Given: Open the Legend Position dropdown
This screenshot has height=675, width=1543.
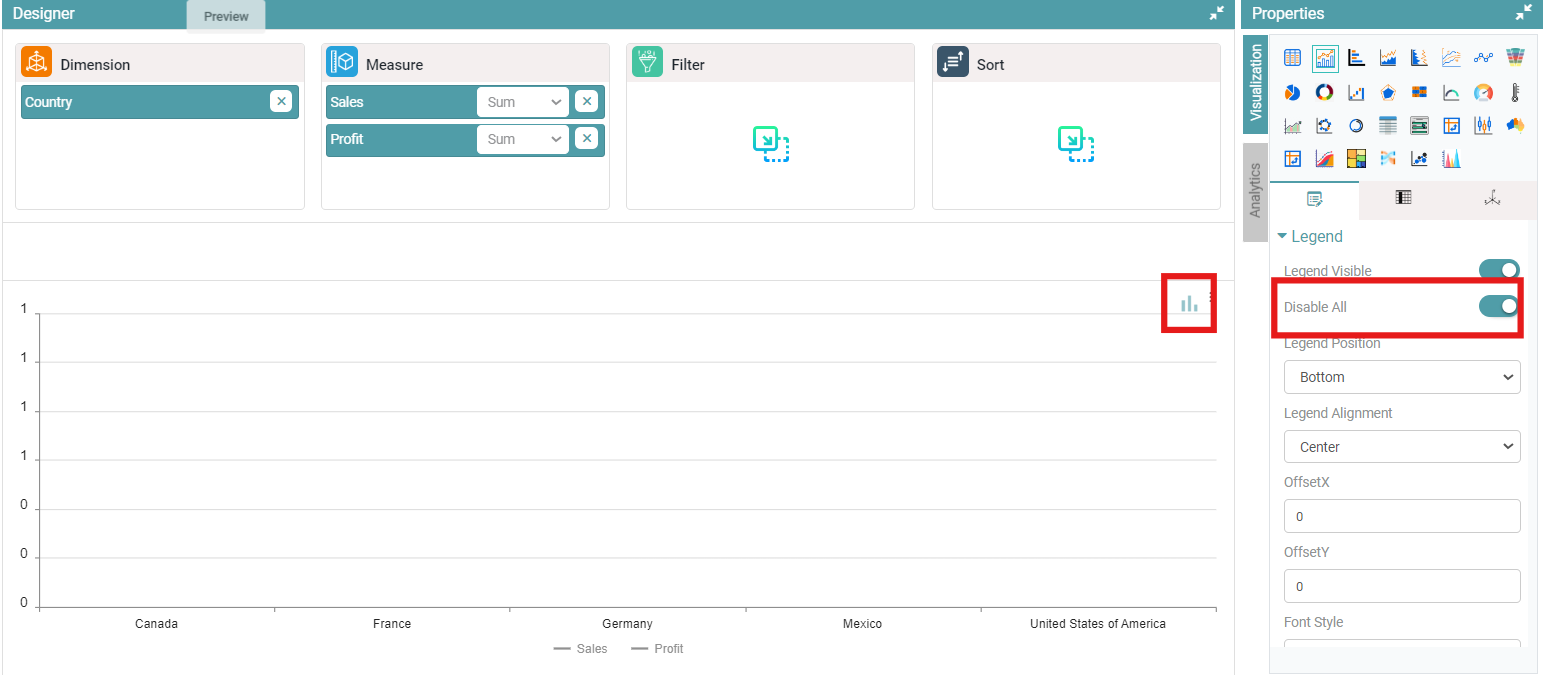Looking at the screenshot, I should tap(1401, 377).
